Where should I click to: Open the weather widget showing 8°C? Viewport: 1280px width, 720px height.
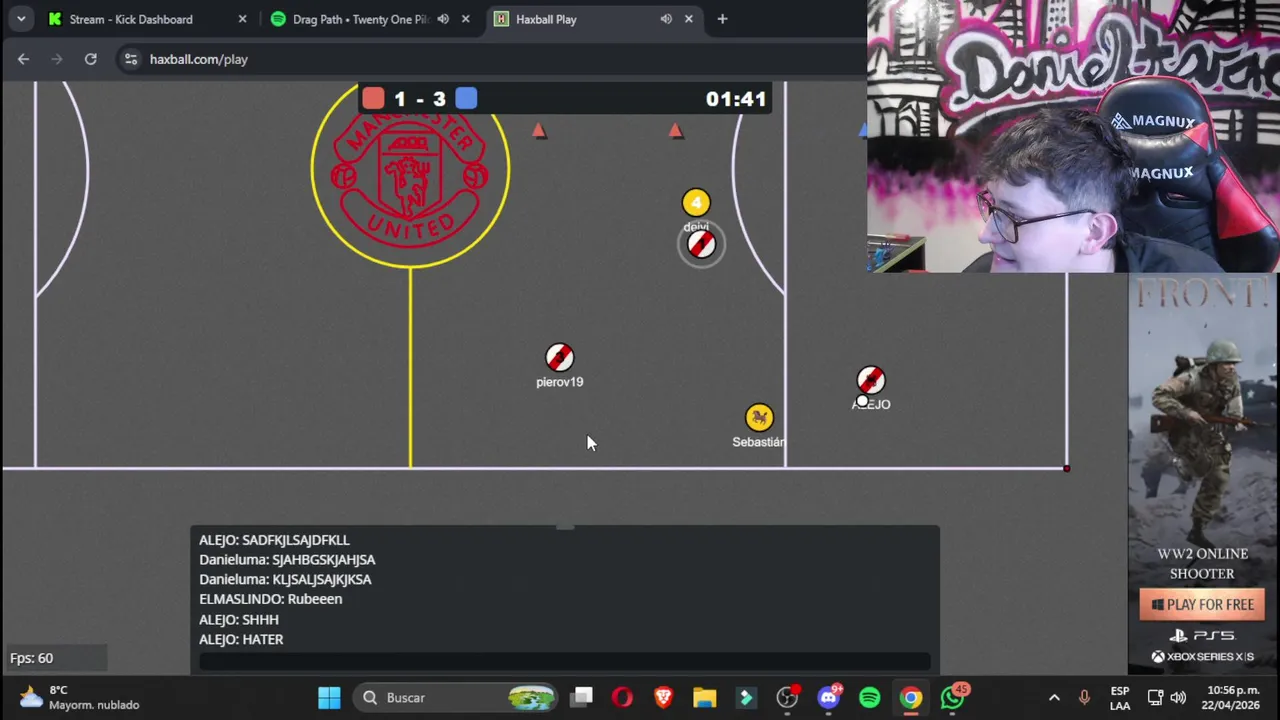[80, 697]
